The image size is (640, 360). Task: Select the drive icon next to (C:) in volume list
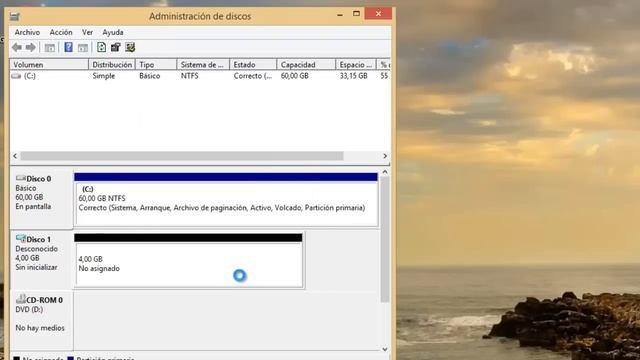[16, 76]
